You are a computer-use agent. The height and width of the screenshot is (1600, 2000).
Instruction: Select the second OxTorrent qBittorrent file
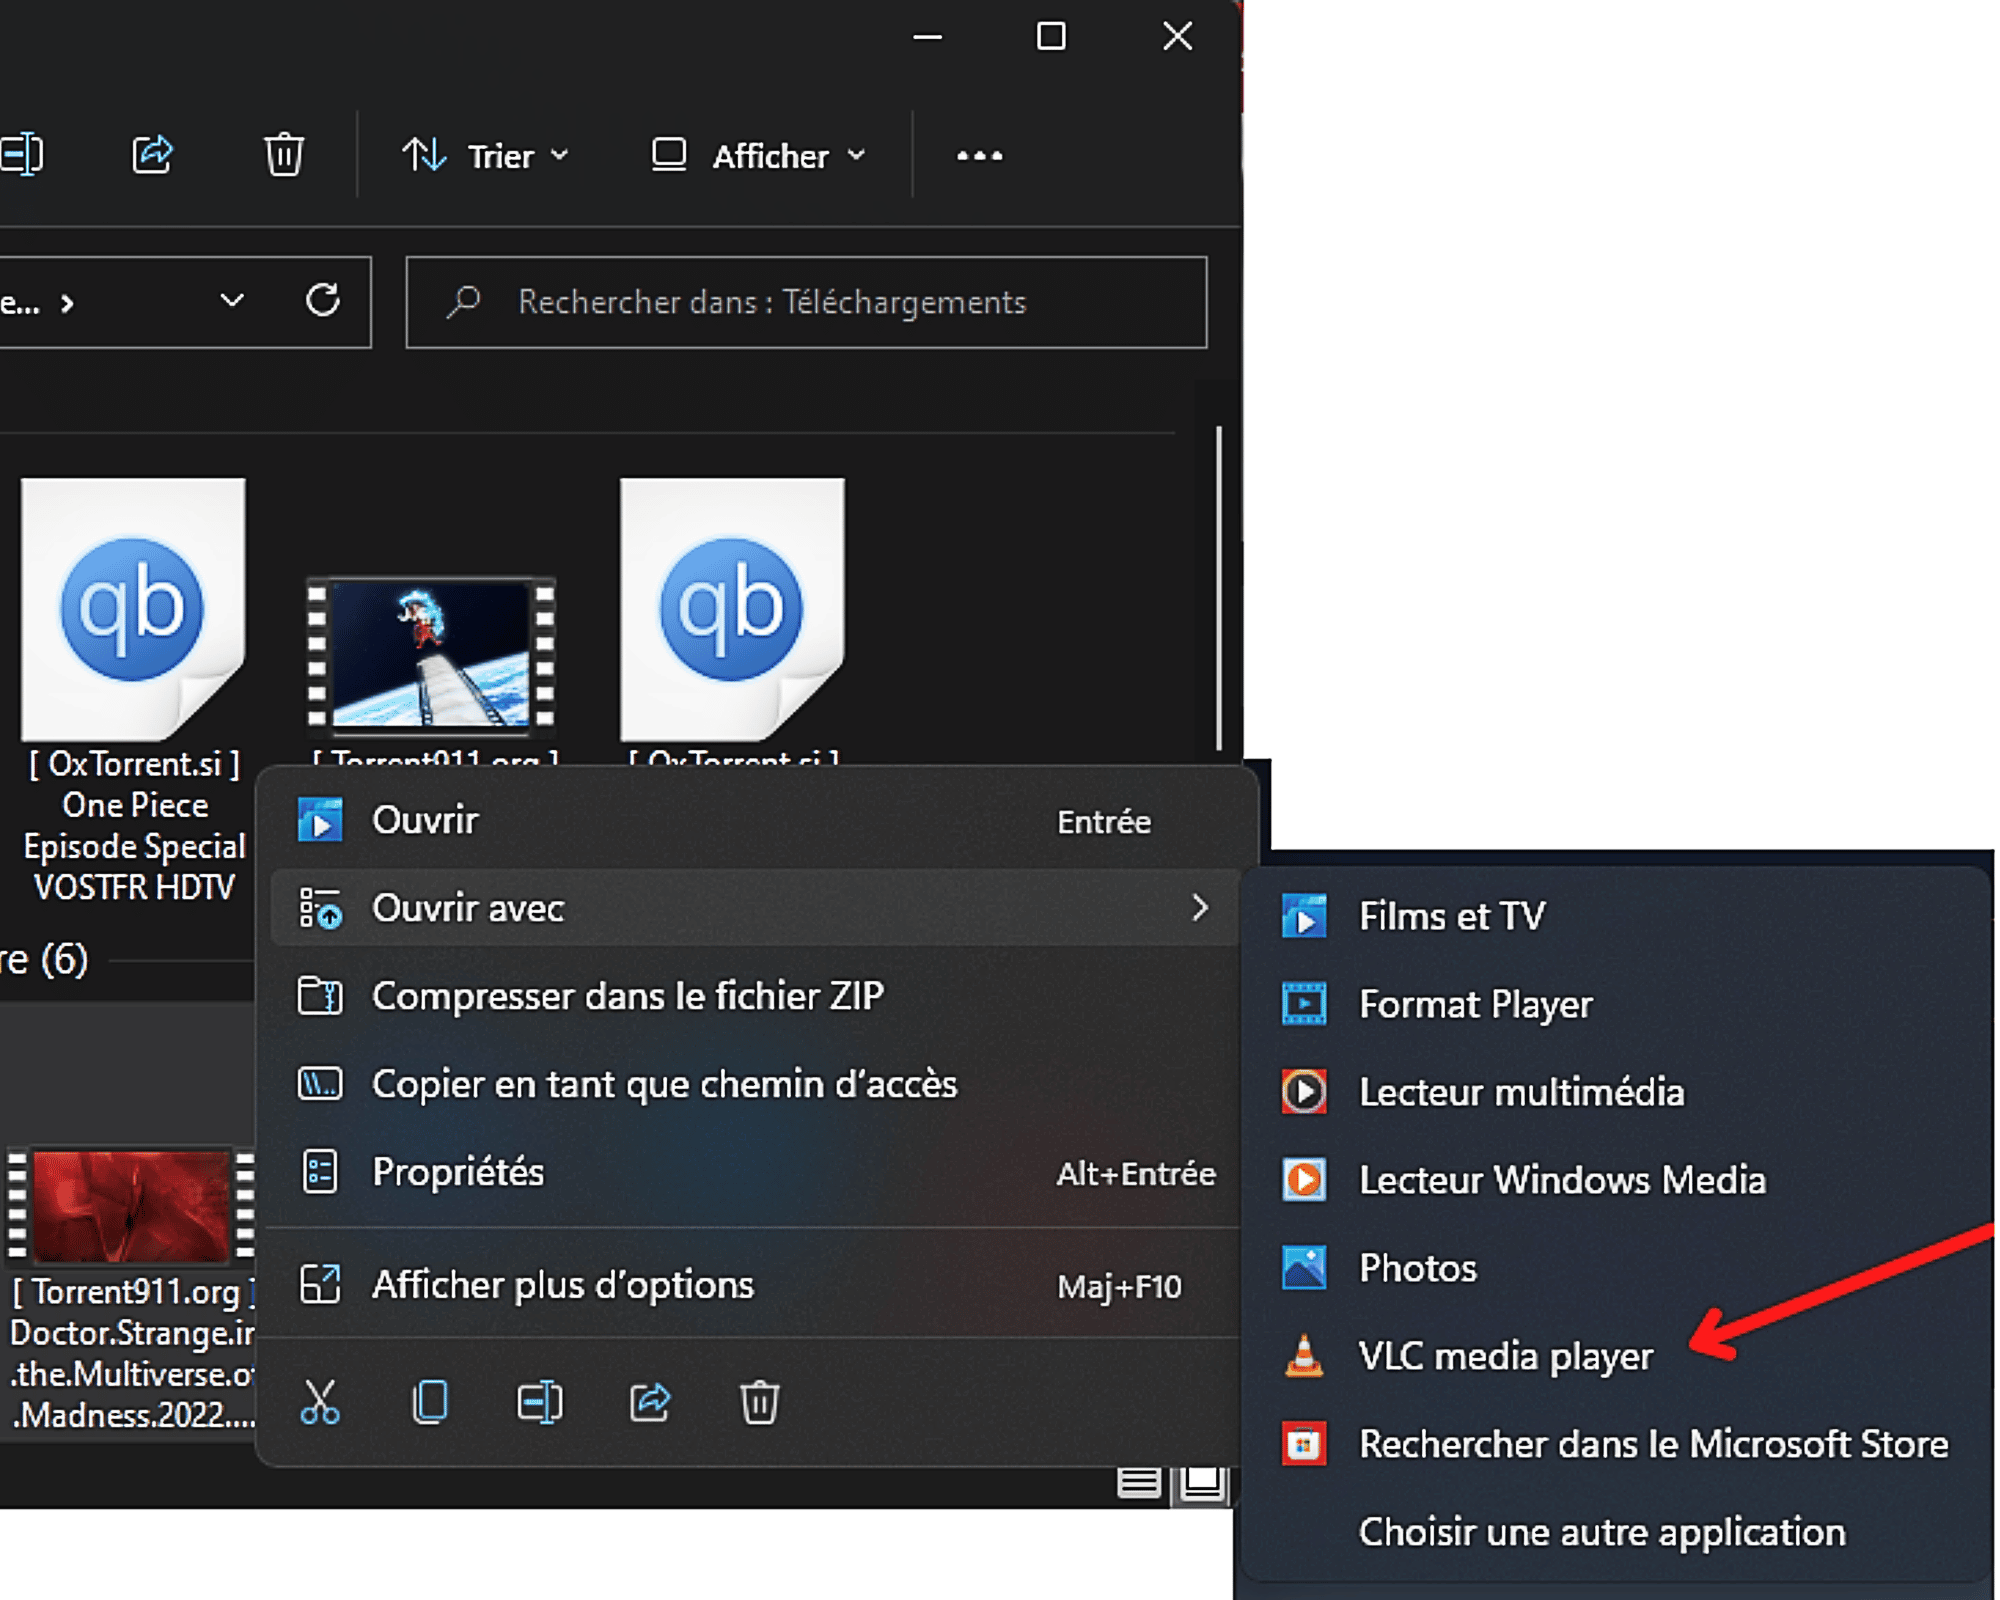pyautogui.click(x=732, y=610)
